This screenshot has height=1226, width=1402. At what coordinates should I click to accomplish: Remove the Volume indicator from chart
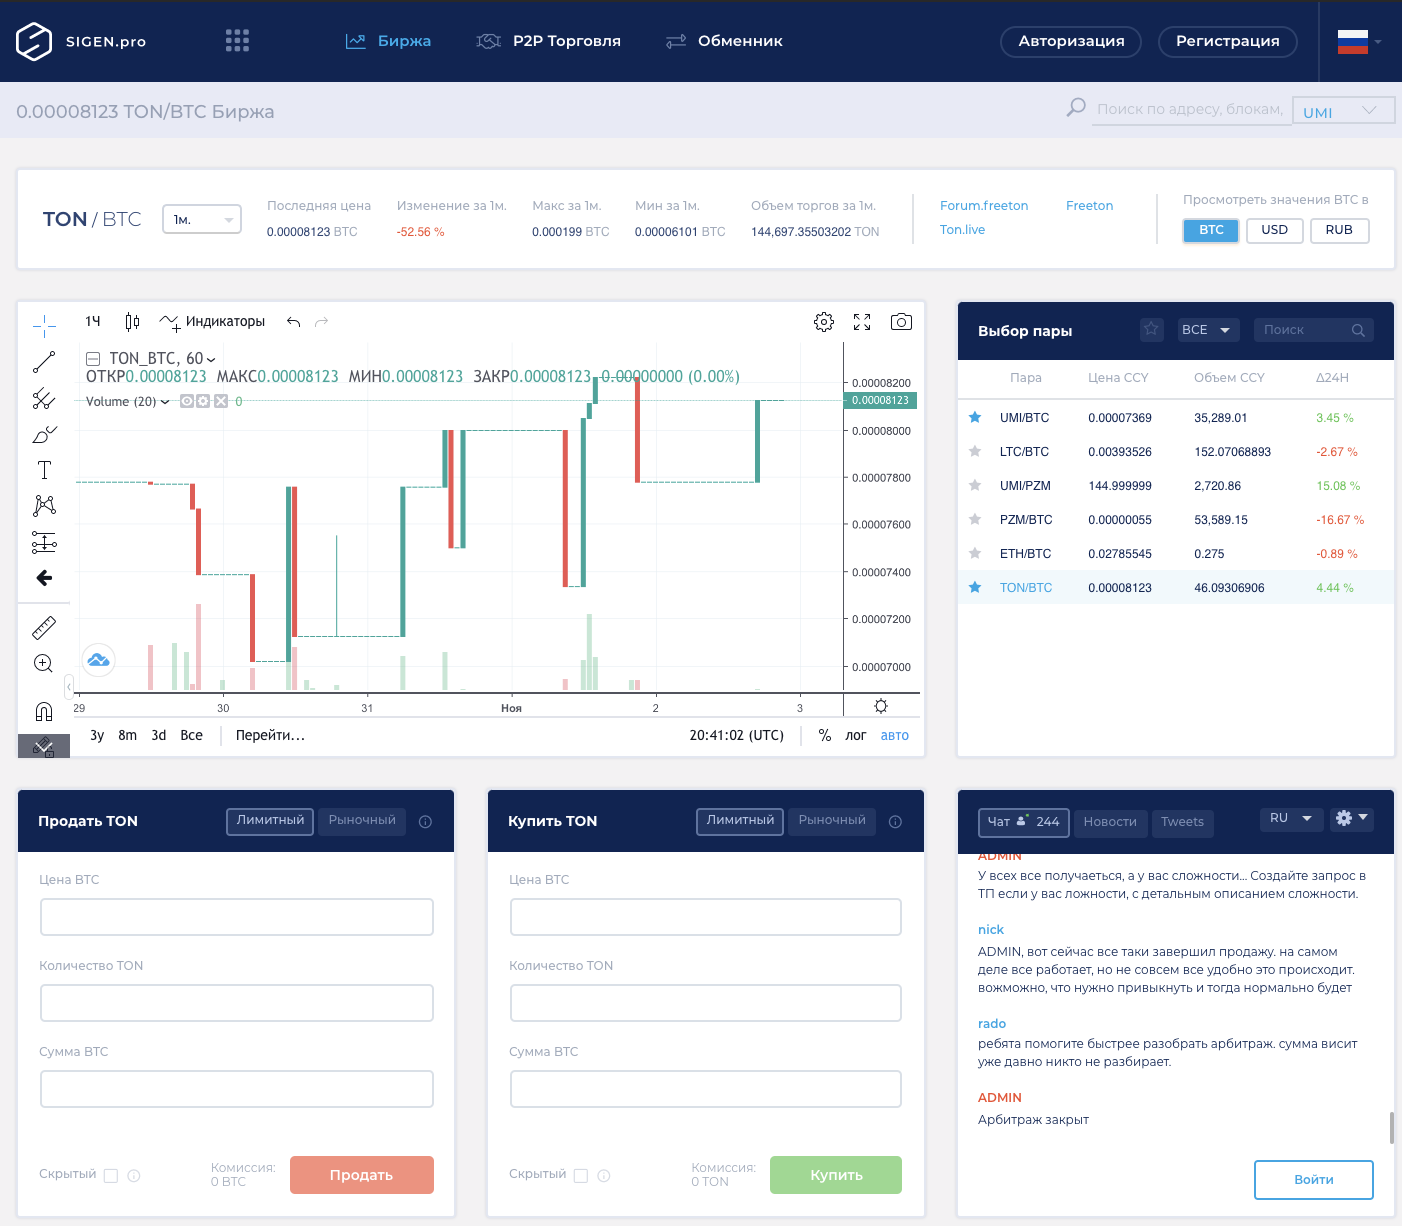tap(221, 401)
